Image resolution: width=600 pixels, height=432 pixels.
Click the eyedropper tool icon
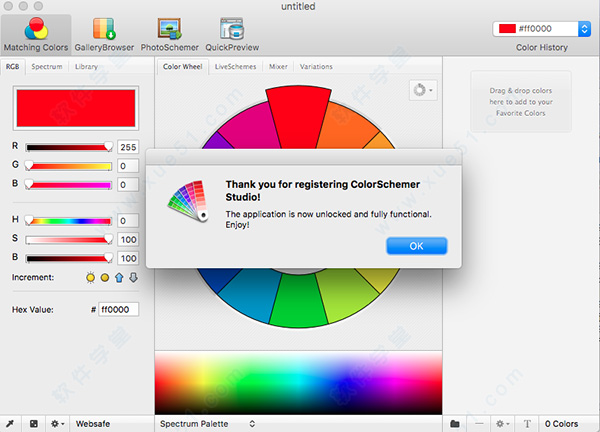coord(10,424)
